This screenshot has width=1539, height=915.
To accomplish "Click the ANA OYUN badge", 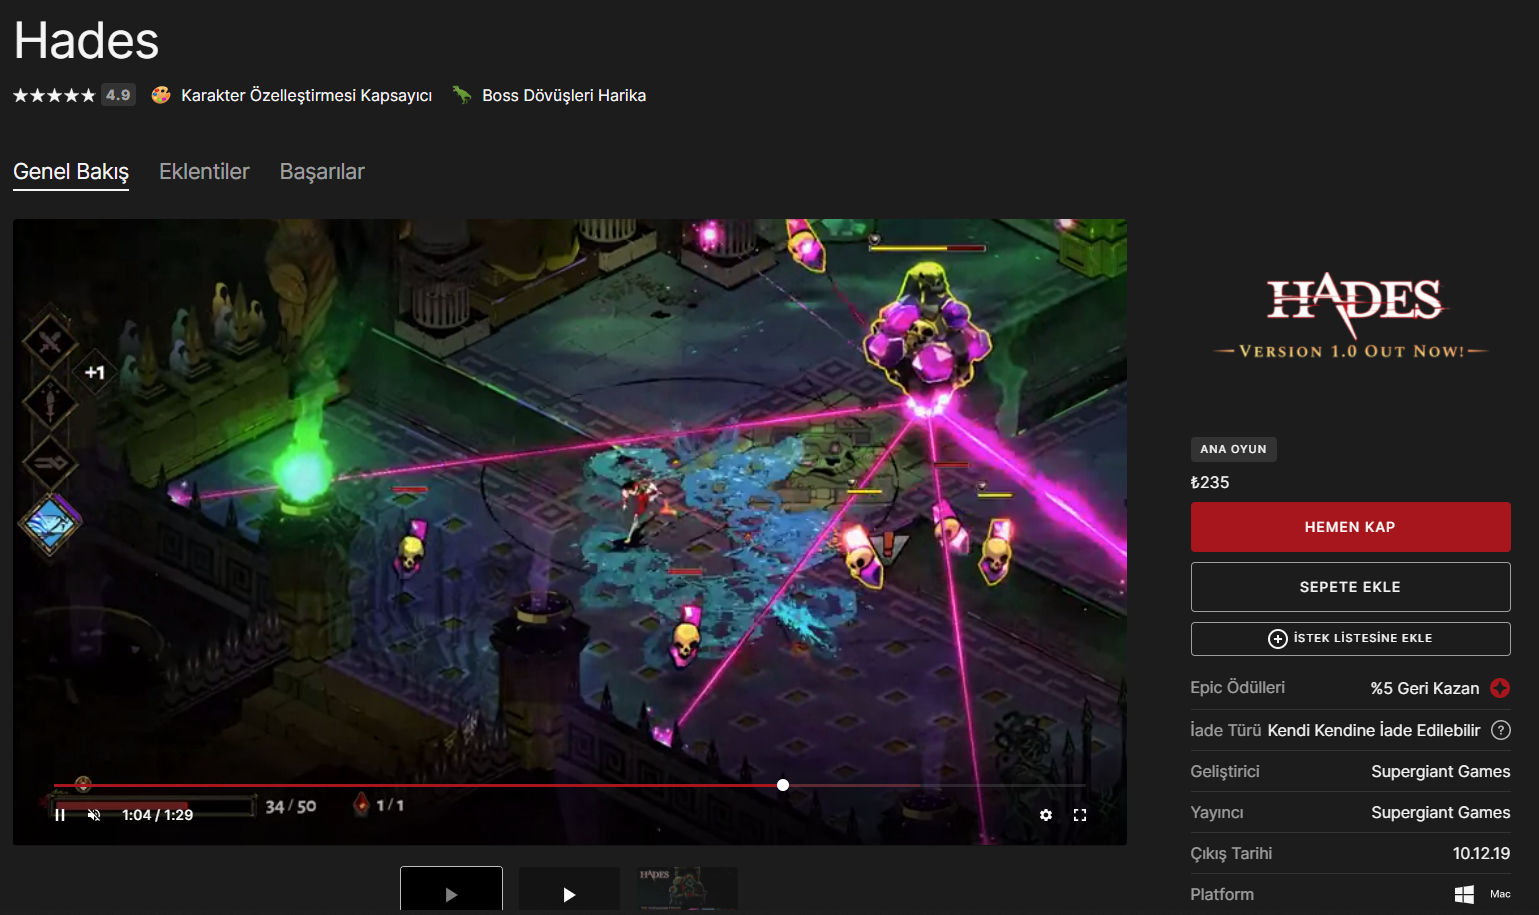I will click(1233, 449).
